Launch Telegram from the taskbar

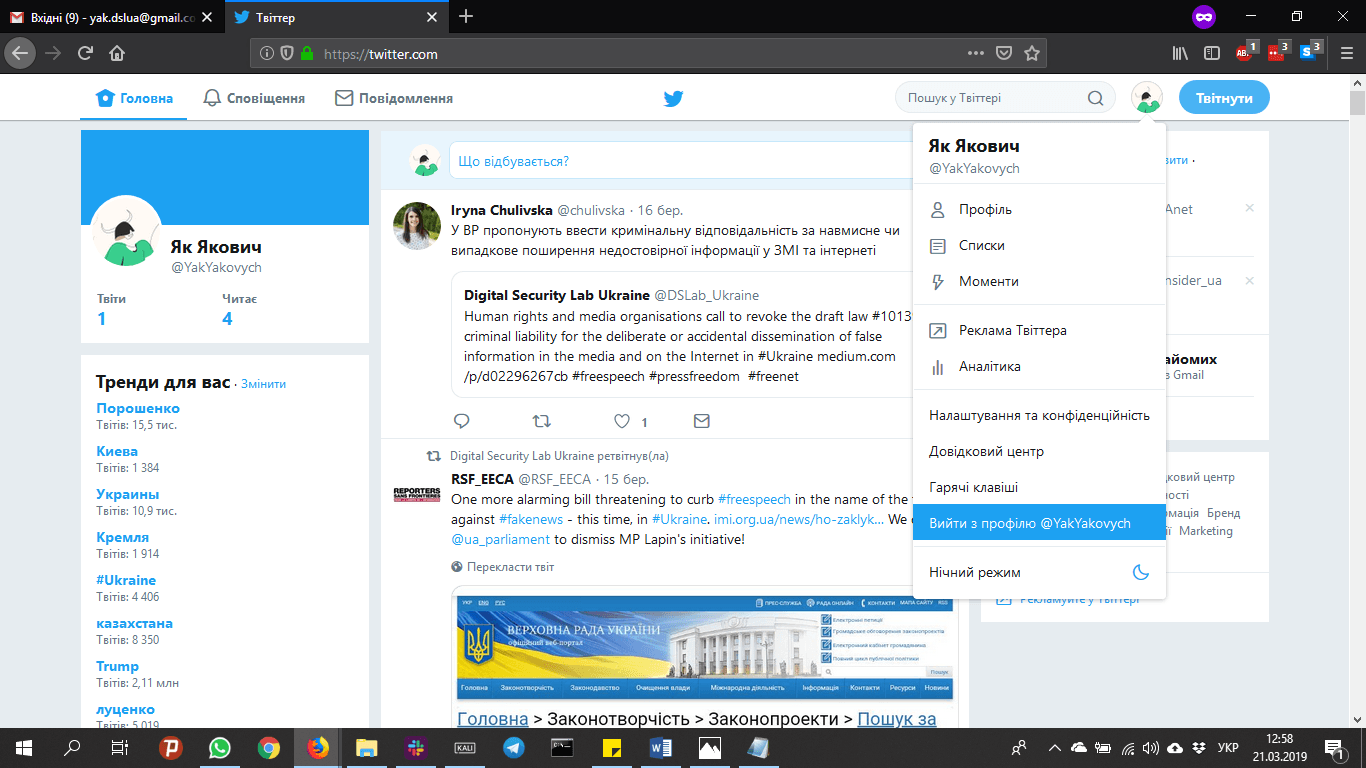[x=514, y=748]
